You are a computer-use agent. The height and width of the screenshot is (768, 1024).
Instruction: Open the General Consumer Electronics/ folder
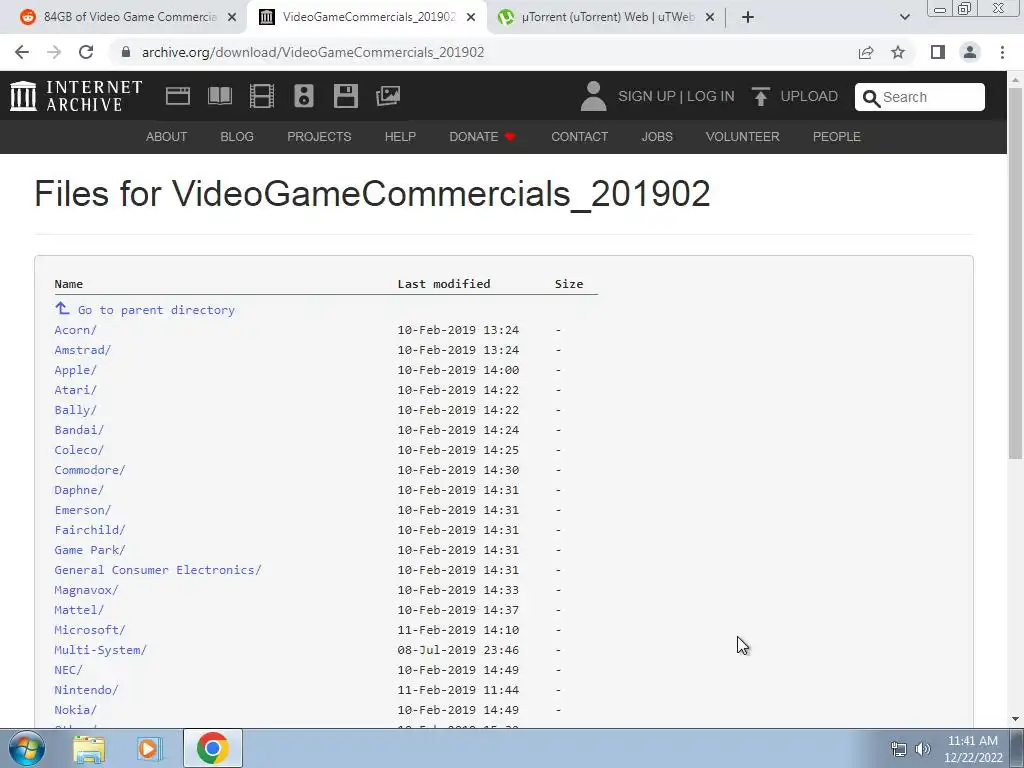pos(157,569)
